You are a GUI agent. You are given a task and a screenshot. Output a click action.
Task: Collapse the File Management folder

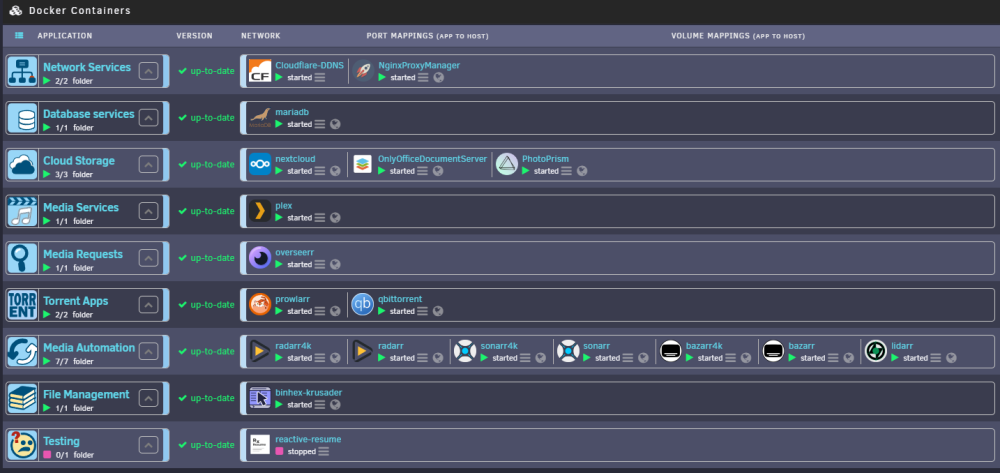click(149, 398)
